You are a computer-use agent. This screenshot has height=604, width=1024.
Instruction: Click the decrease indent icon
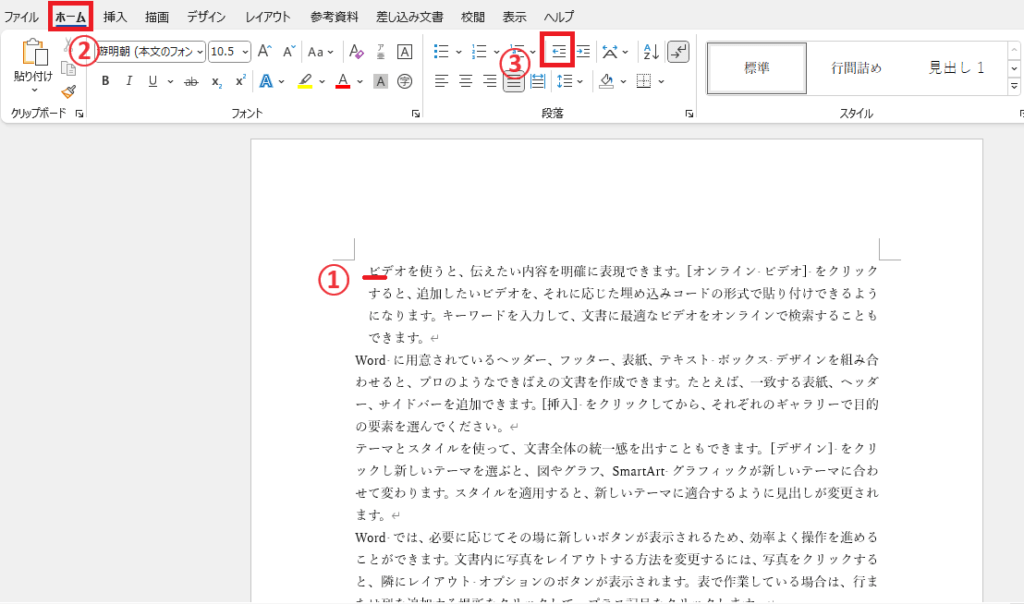pos(558,52)
